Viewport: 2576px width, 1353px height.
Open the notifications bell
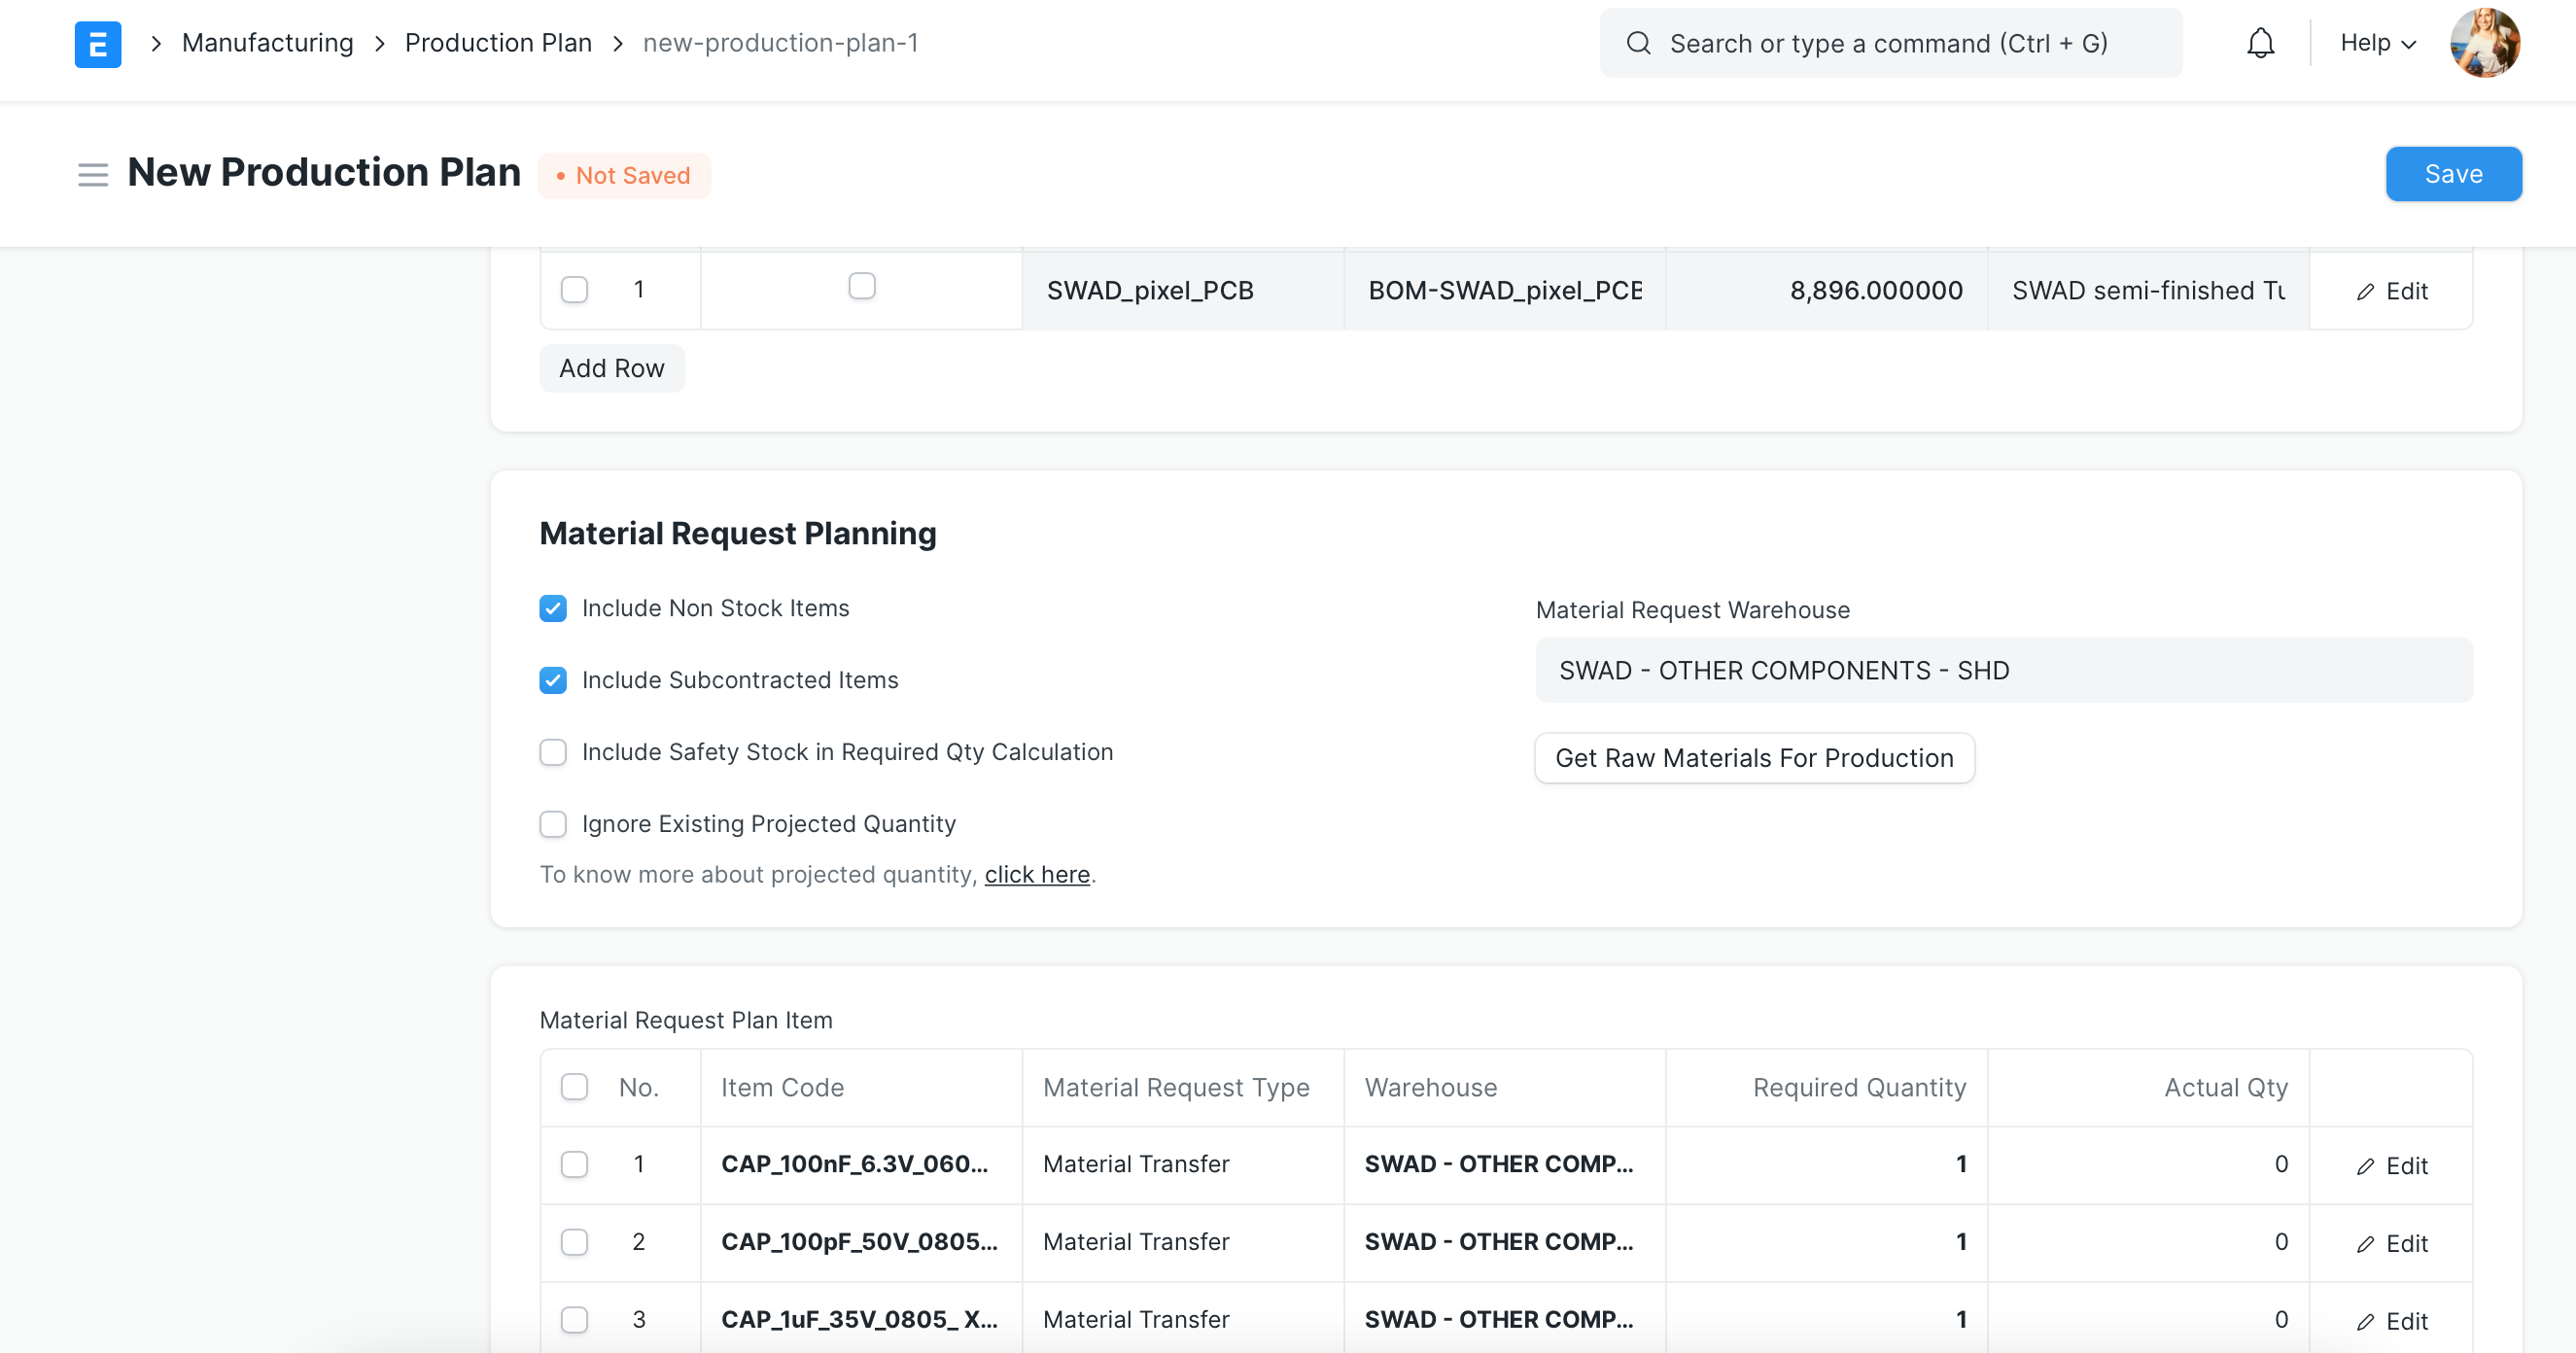(x=2261, y=43)
